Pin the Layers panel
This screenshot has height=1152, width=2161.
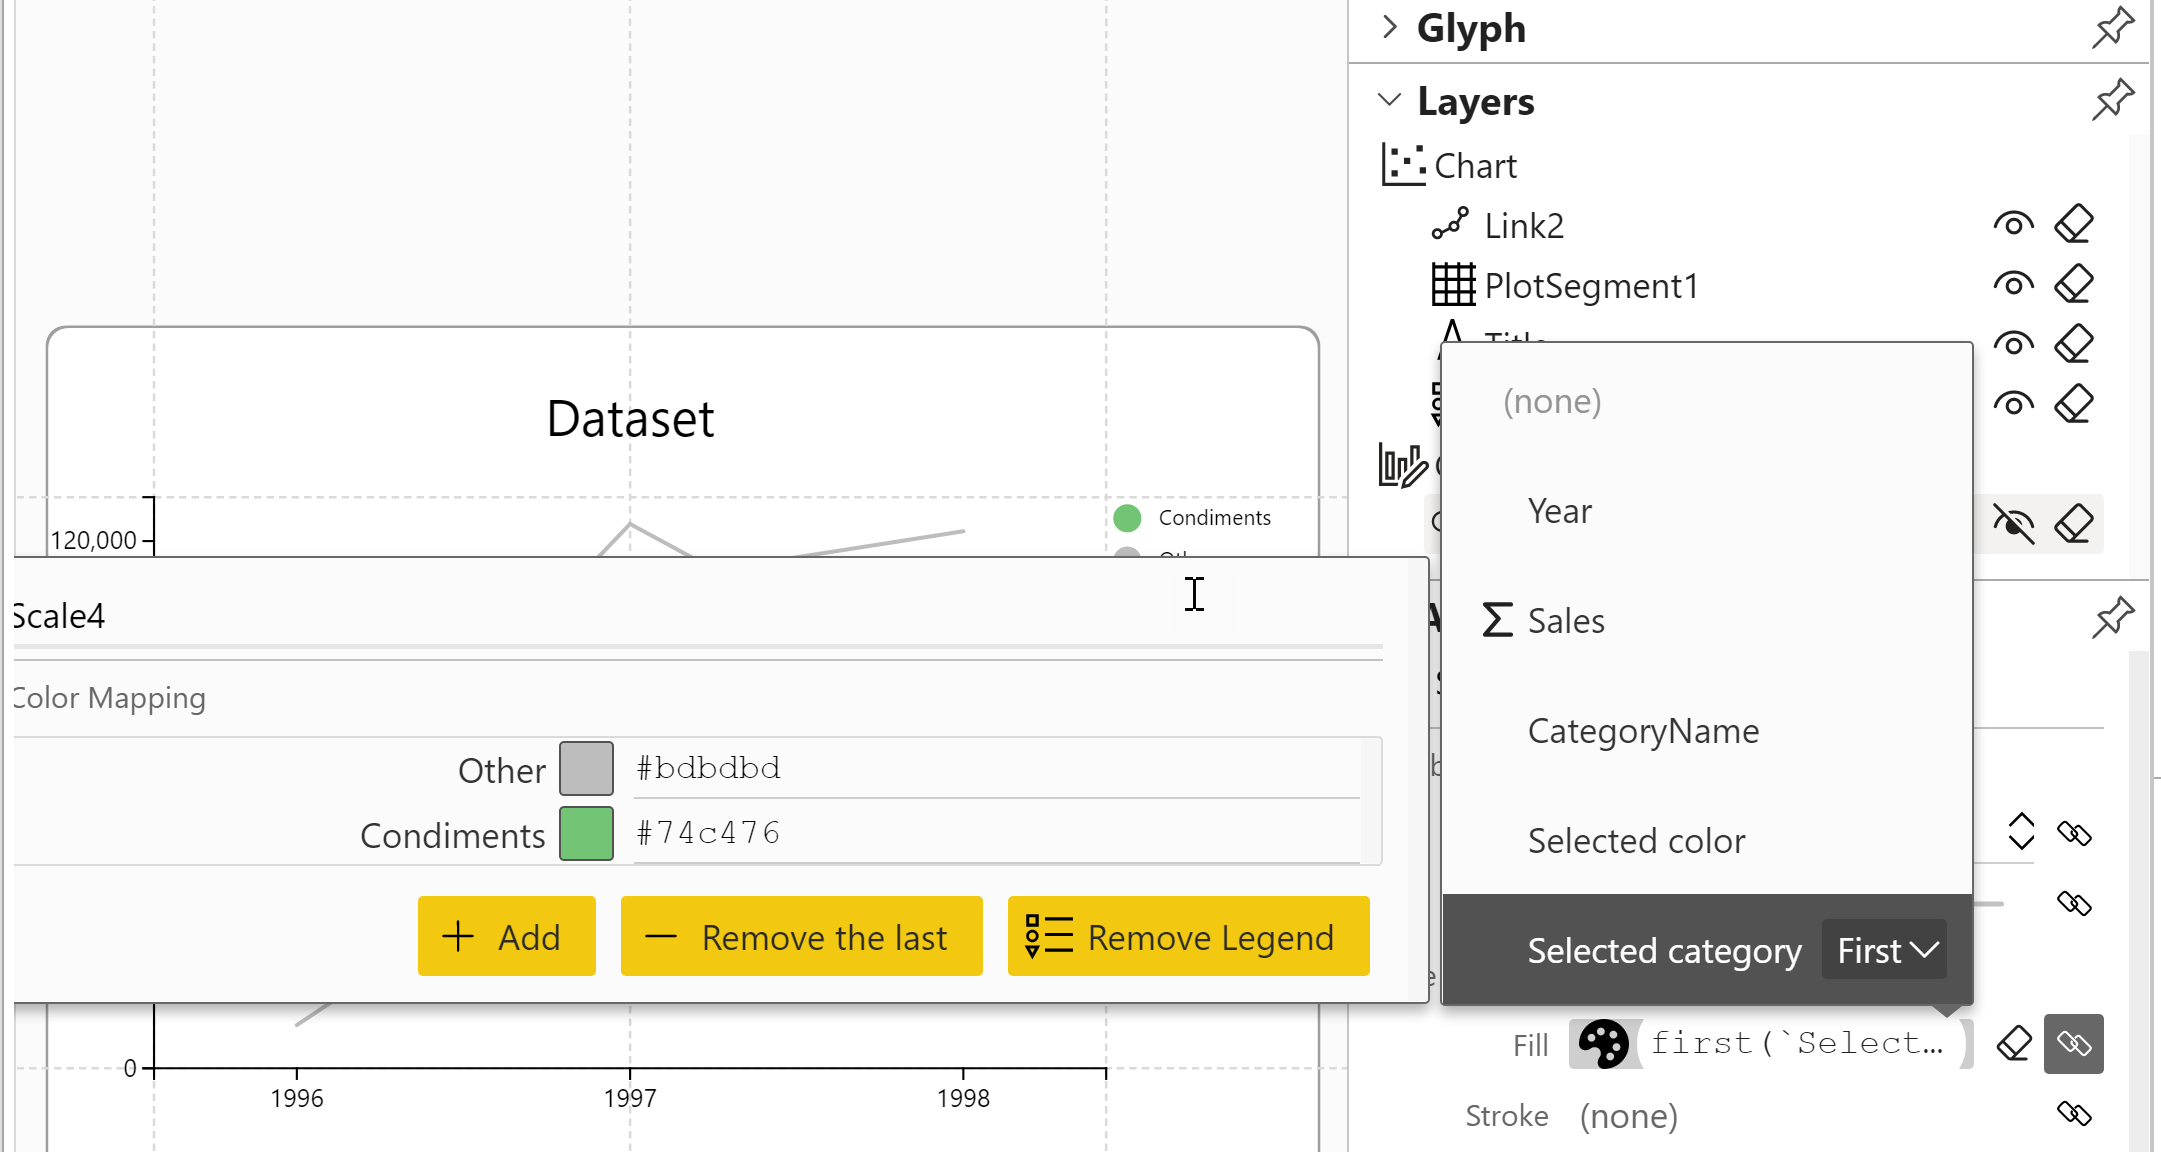tap(2112, 100)
